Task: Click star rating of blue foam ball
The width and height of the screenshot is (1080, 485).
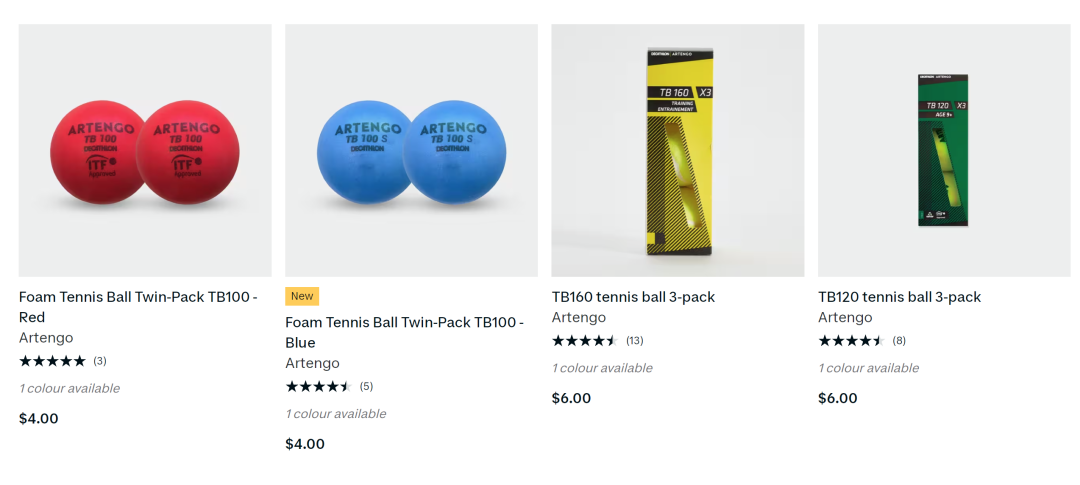Action: click(319, 386)
